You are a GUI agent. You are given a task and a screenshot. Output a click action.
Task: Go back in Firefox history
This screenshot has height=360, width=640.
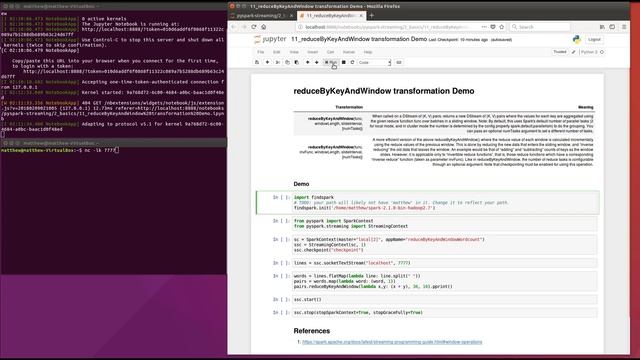point(234,27)
